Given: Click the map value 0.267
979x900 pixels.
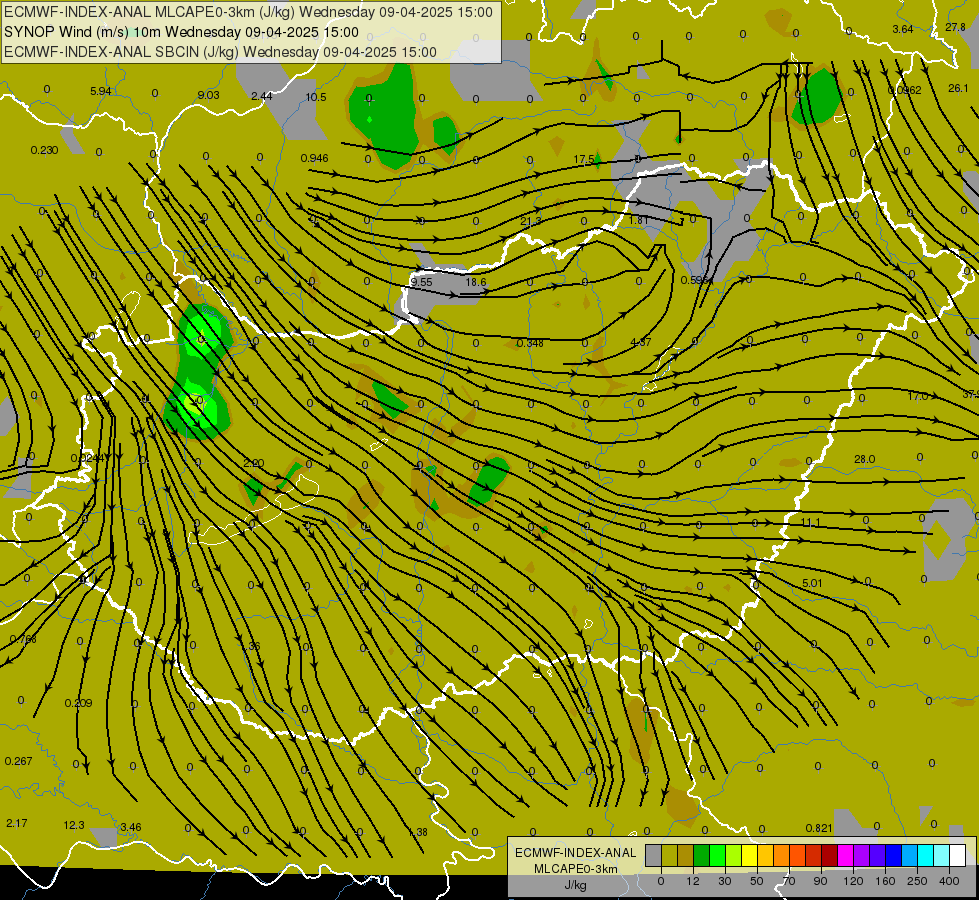Looking at the screenshot, I should [18, 761].
